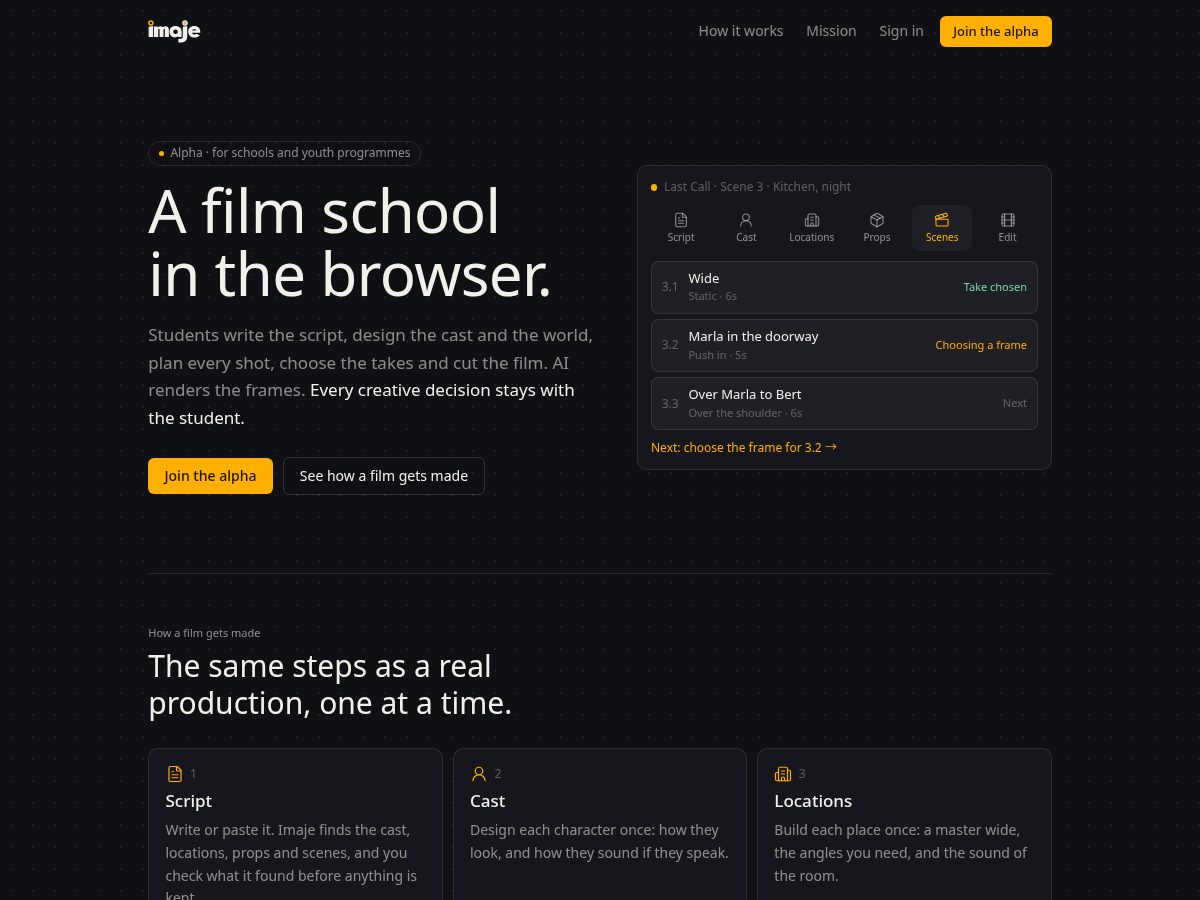The image size is (1200, 900).
Task: Click the Take chosen status
Action: 995,287
